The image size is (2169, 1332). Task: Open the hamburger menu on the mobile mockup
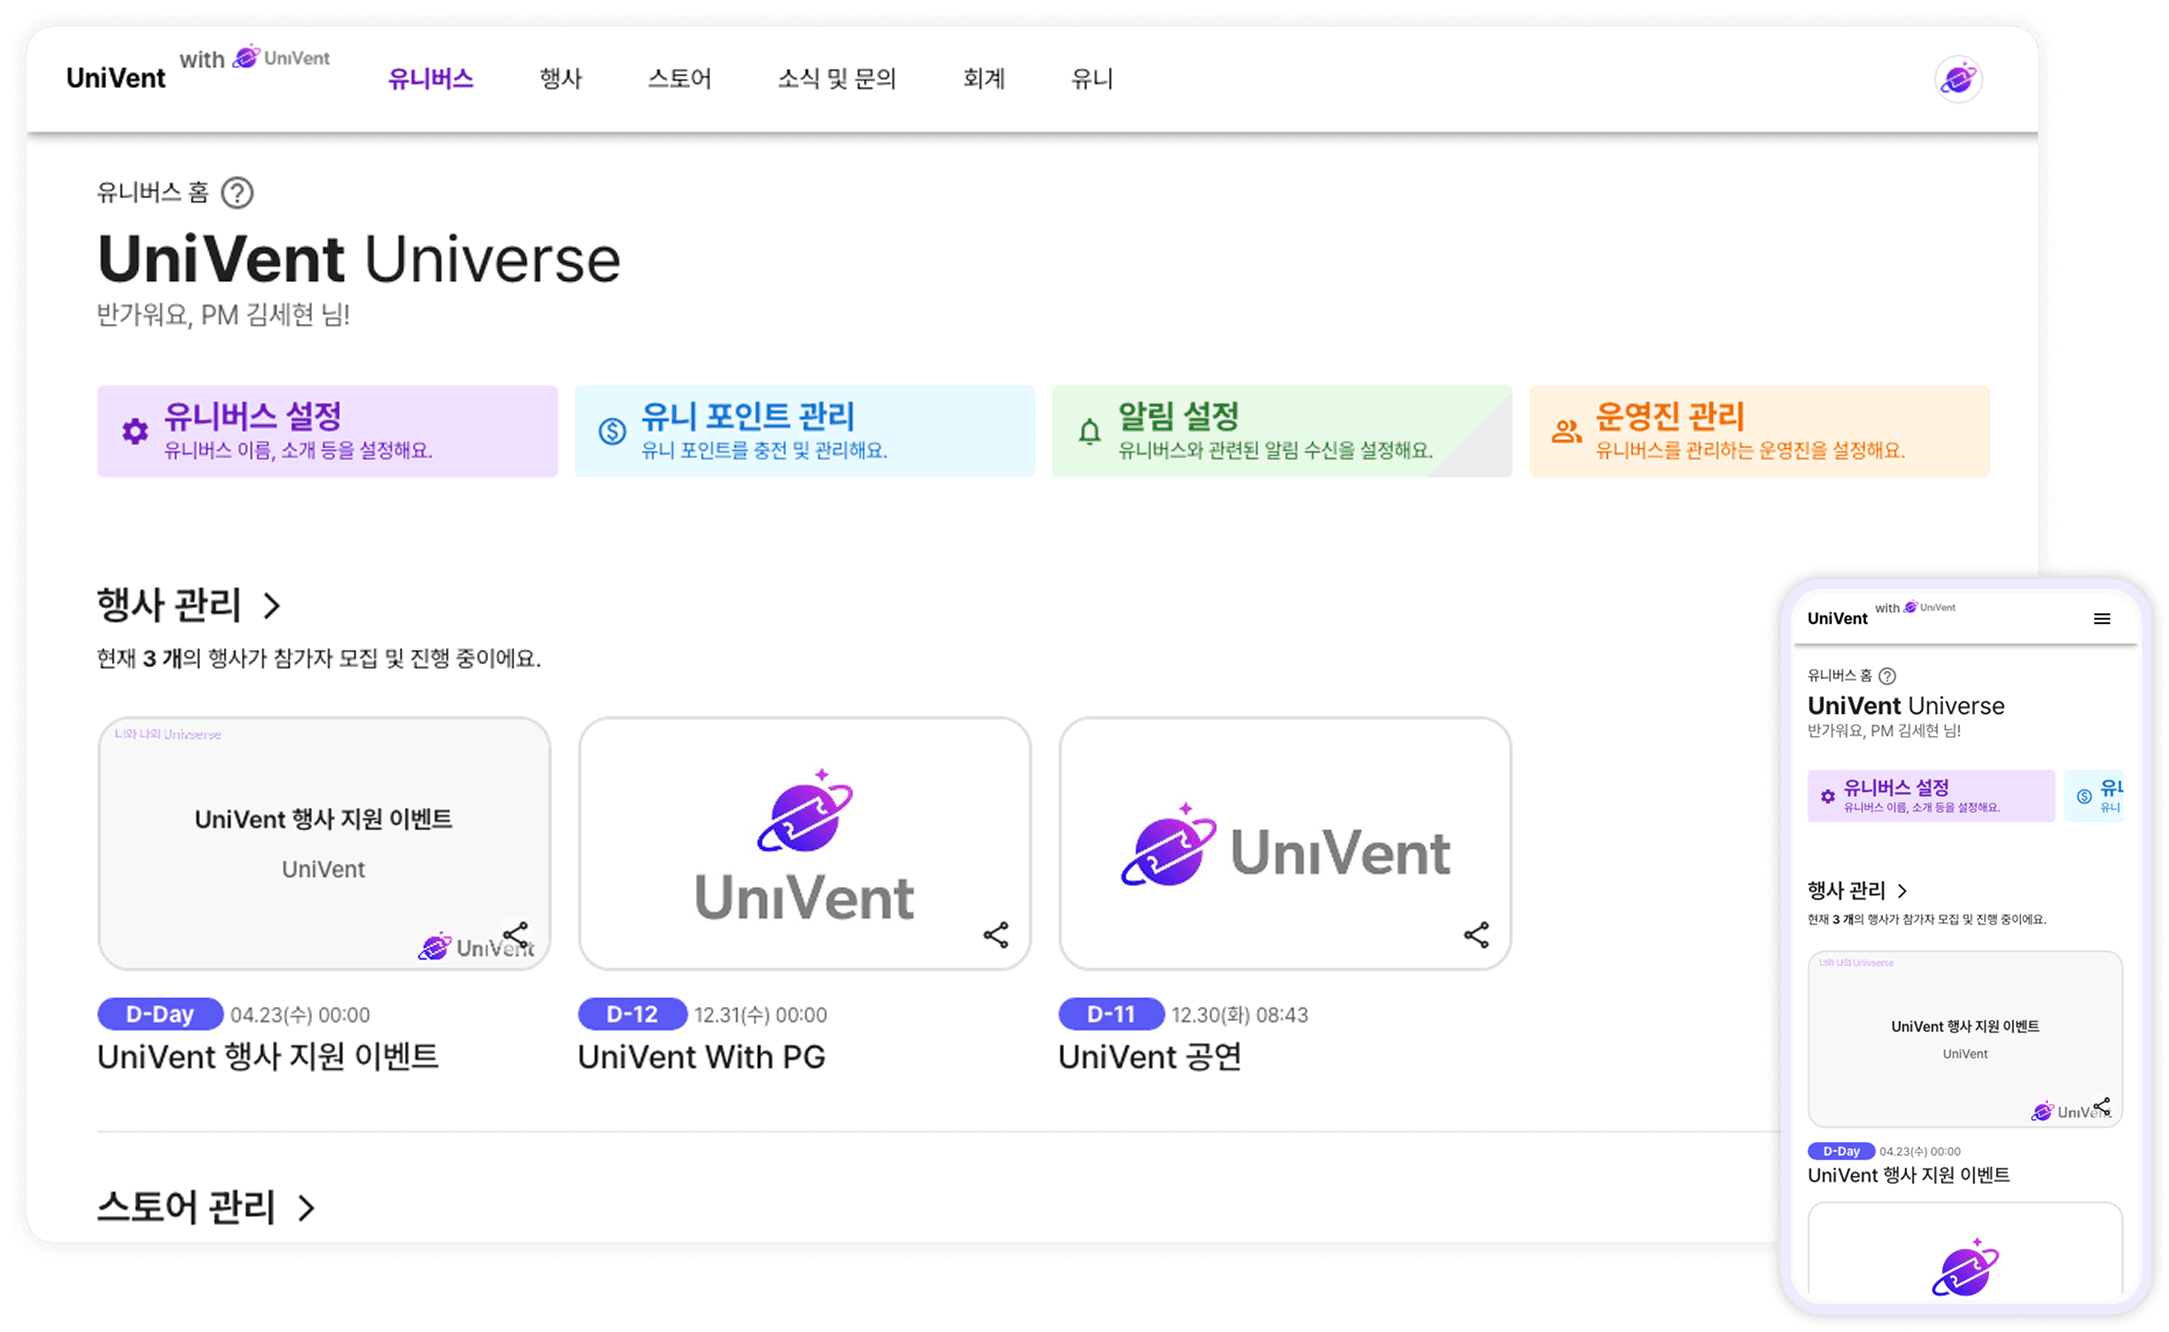pos(2103,619)
